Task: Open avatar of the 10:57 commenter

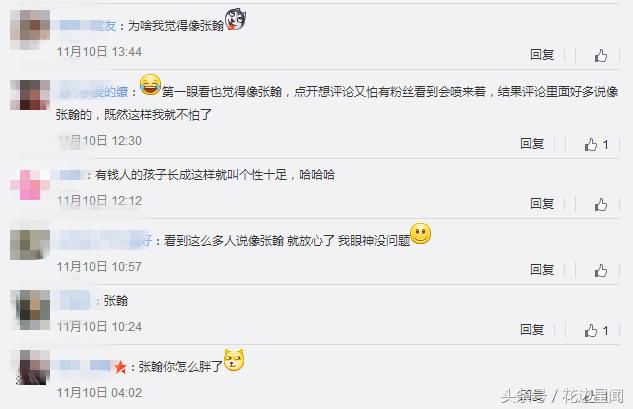Action: pyautogui.click(x=30, y=245)
